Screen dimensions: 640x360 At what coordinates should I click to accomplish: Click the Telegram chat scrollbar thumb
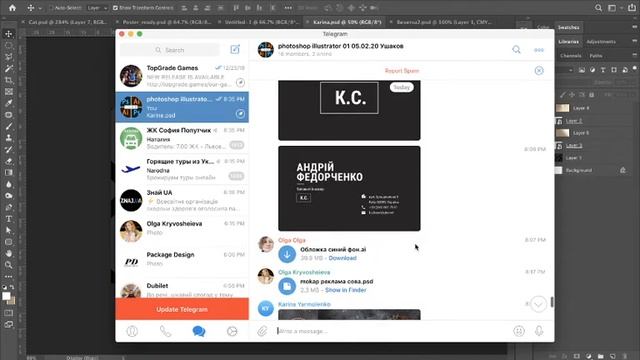(552, 302)
